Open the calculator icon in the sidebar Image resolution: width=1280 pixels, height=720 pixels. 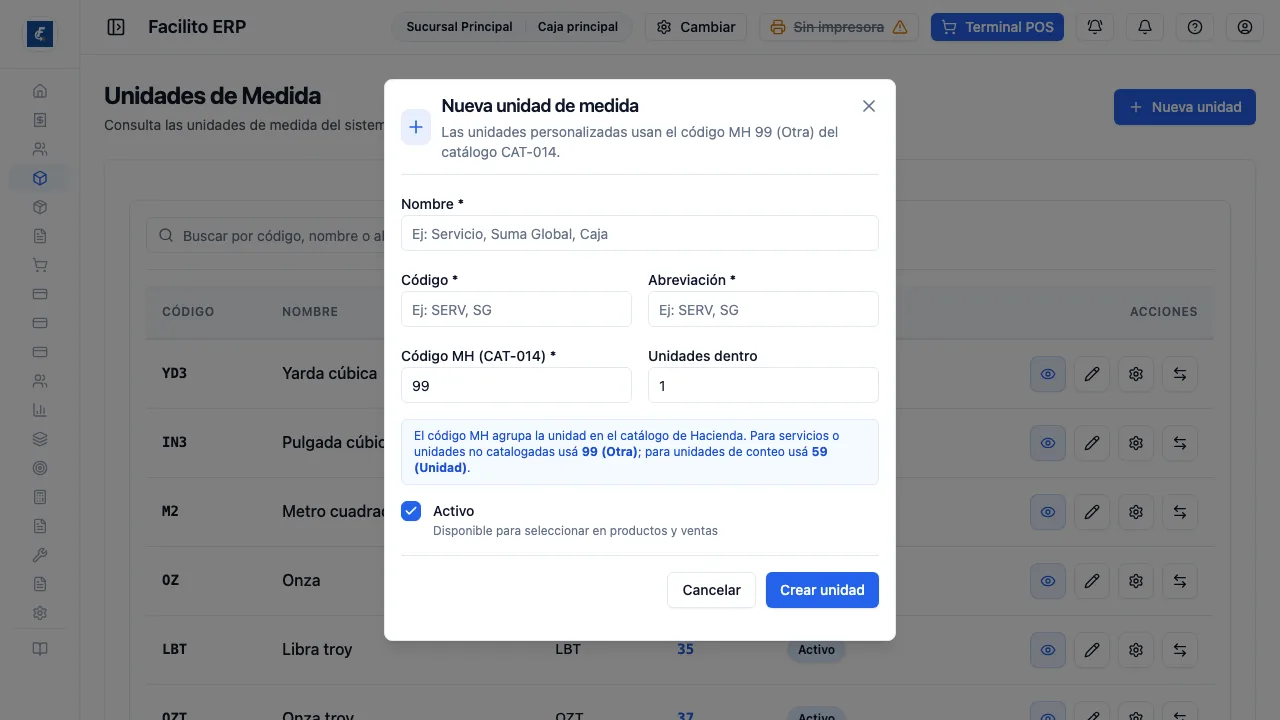click(x=40, y=497)
